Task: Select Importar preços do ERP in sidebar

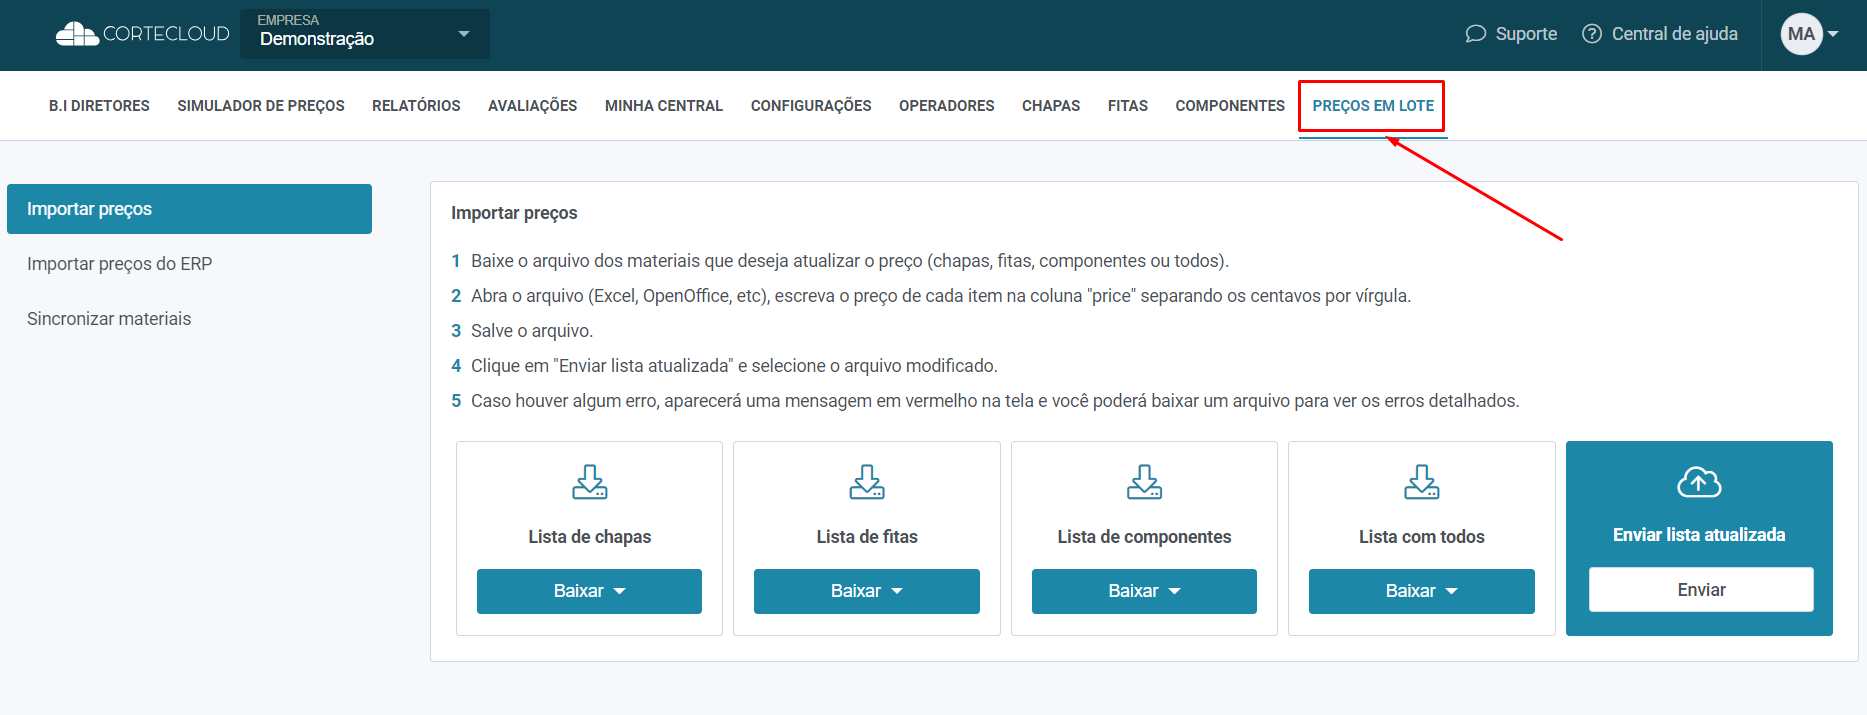Action: 120,264
